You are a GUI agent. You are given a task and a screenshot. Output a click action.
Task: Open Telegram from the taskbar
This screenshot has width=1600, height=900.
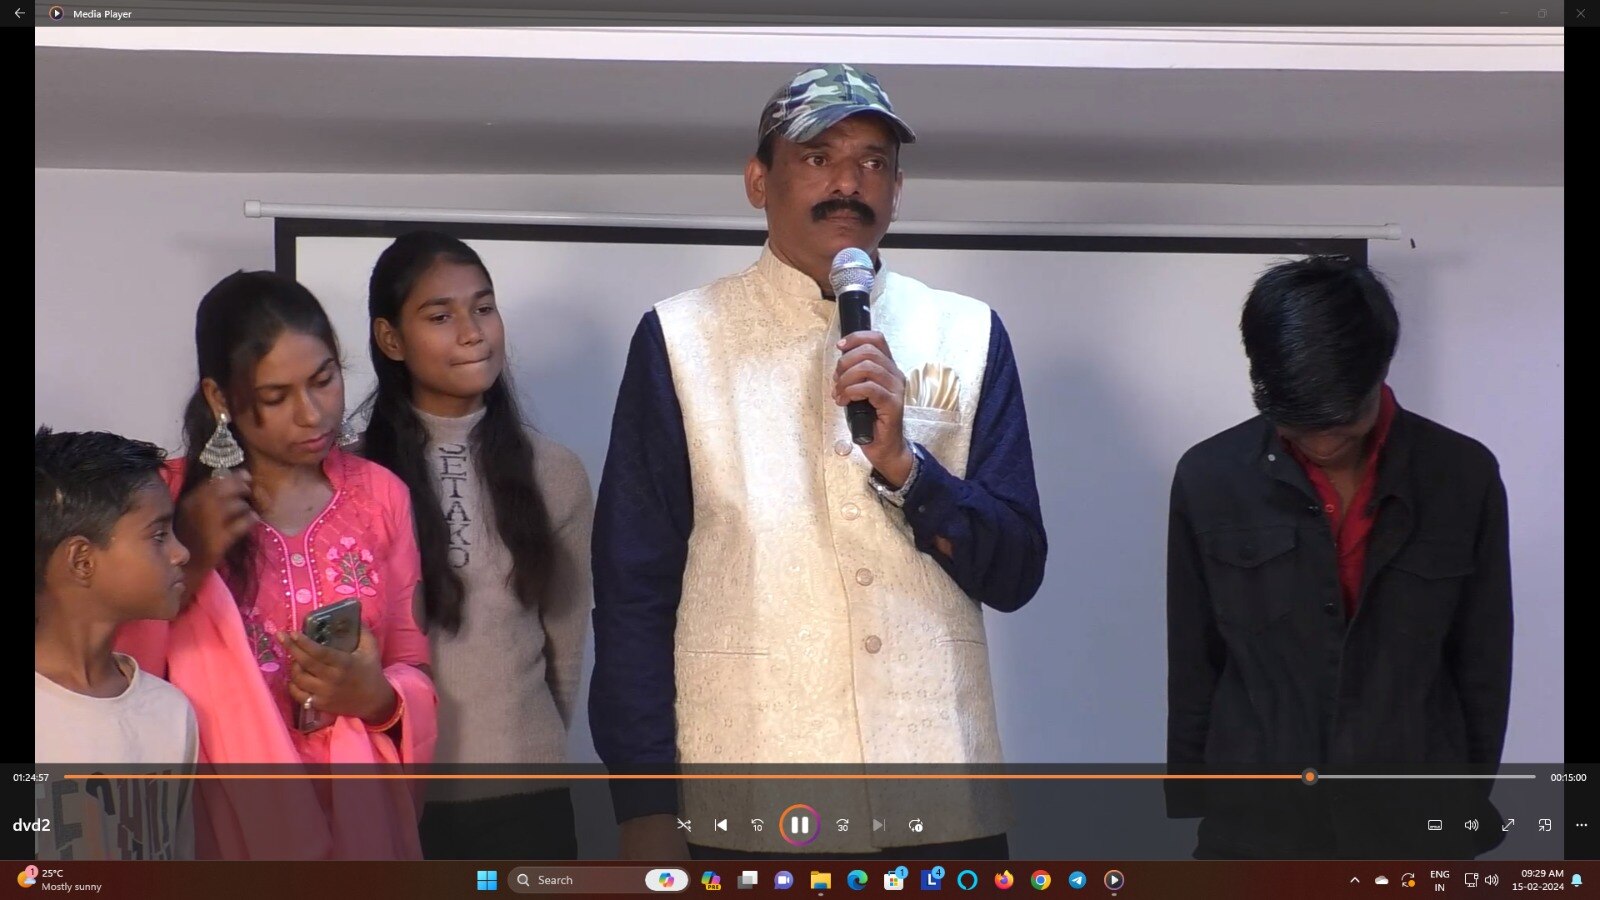point(1077,880)
